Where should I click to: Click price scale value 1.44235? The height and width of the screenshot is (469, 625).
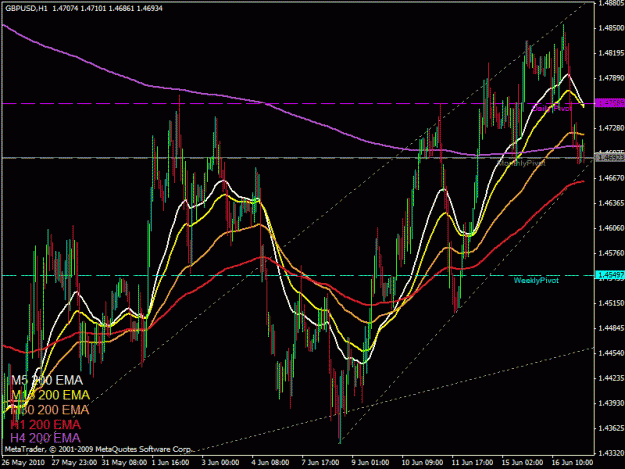click(x=611, y=378)
